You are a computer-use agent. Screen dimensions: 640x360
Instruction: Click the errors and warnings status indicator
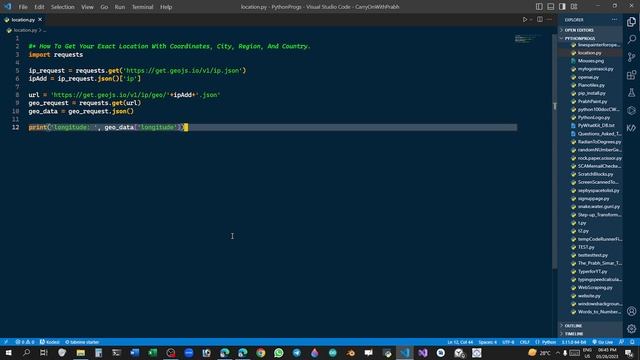coord(24,342)
